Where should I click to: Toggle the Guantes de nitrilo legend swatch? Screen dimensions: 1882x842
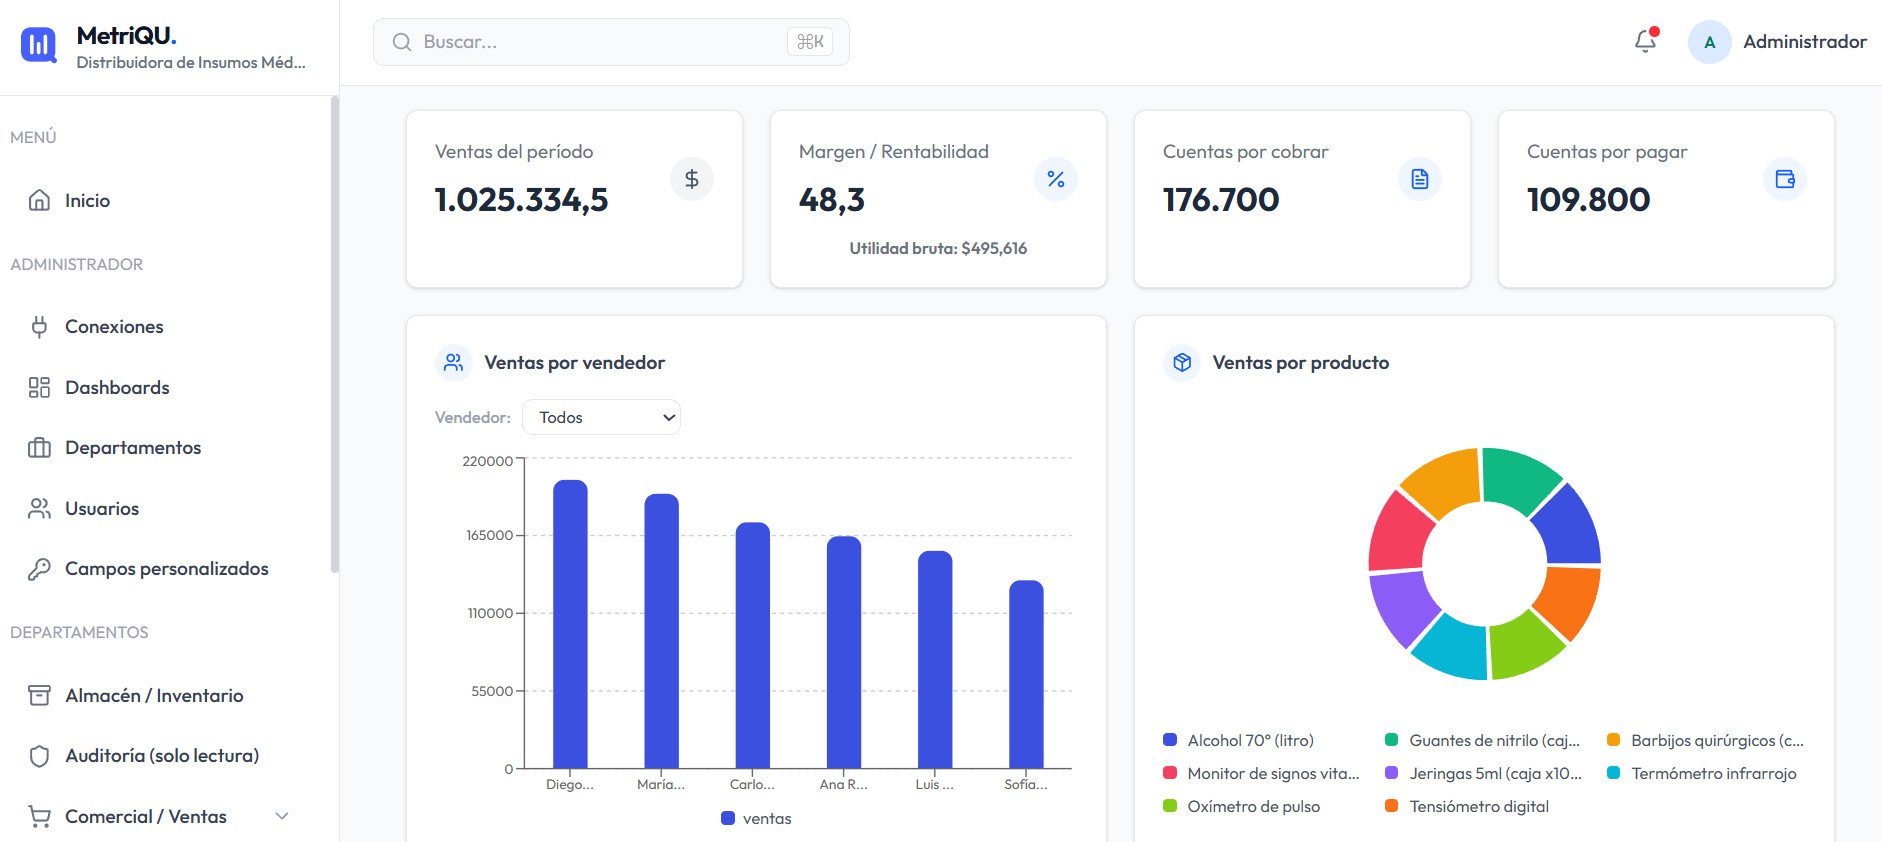click(1391, 740)
